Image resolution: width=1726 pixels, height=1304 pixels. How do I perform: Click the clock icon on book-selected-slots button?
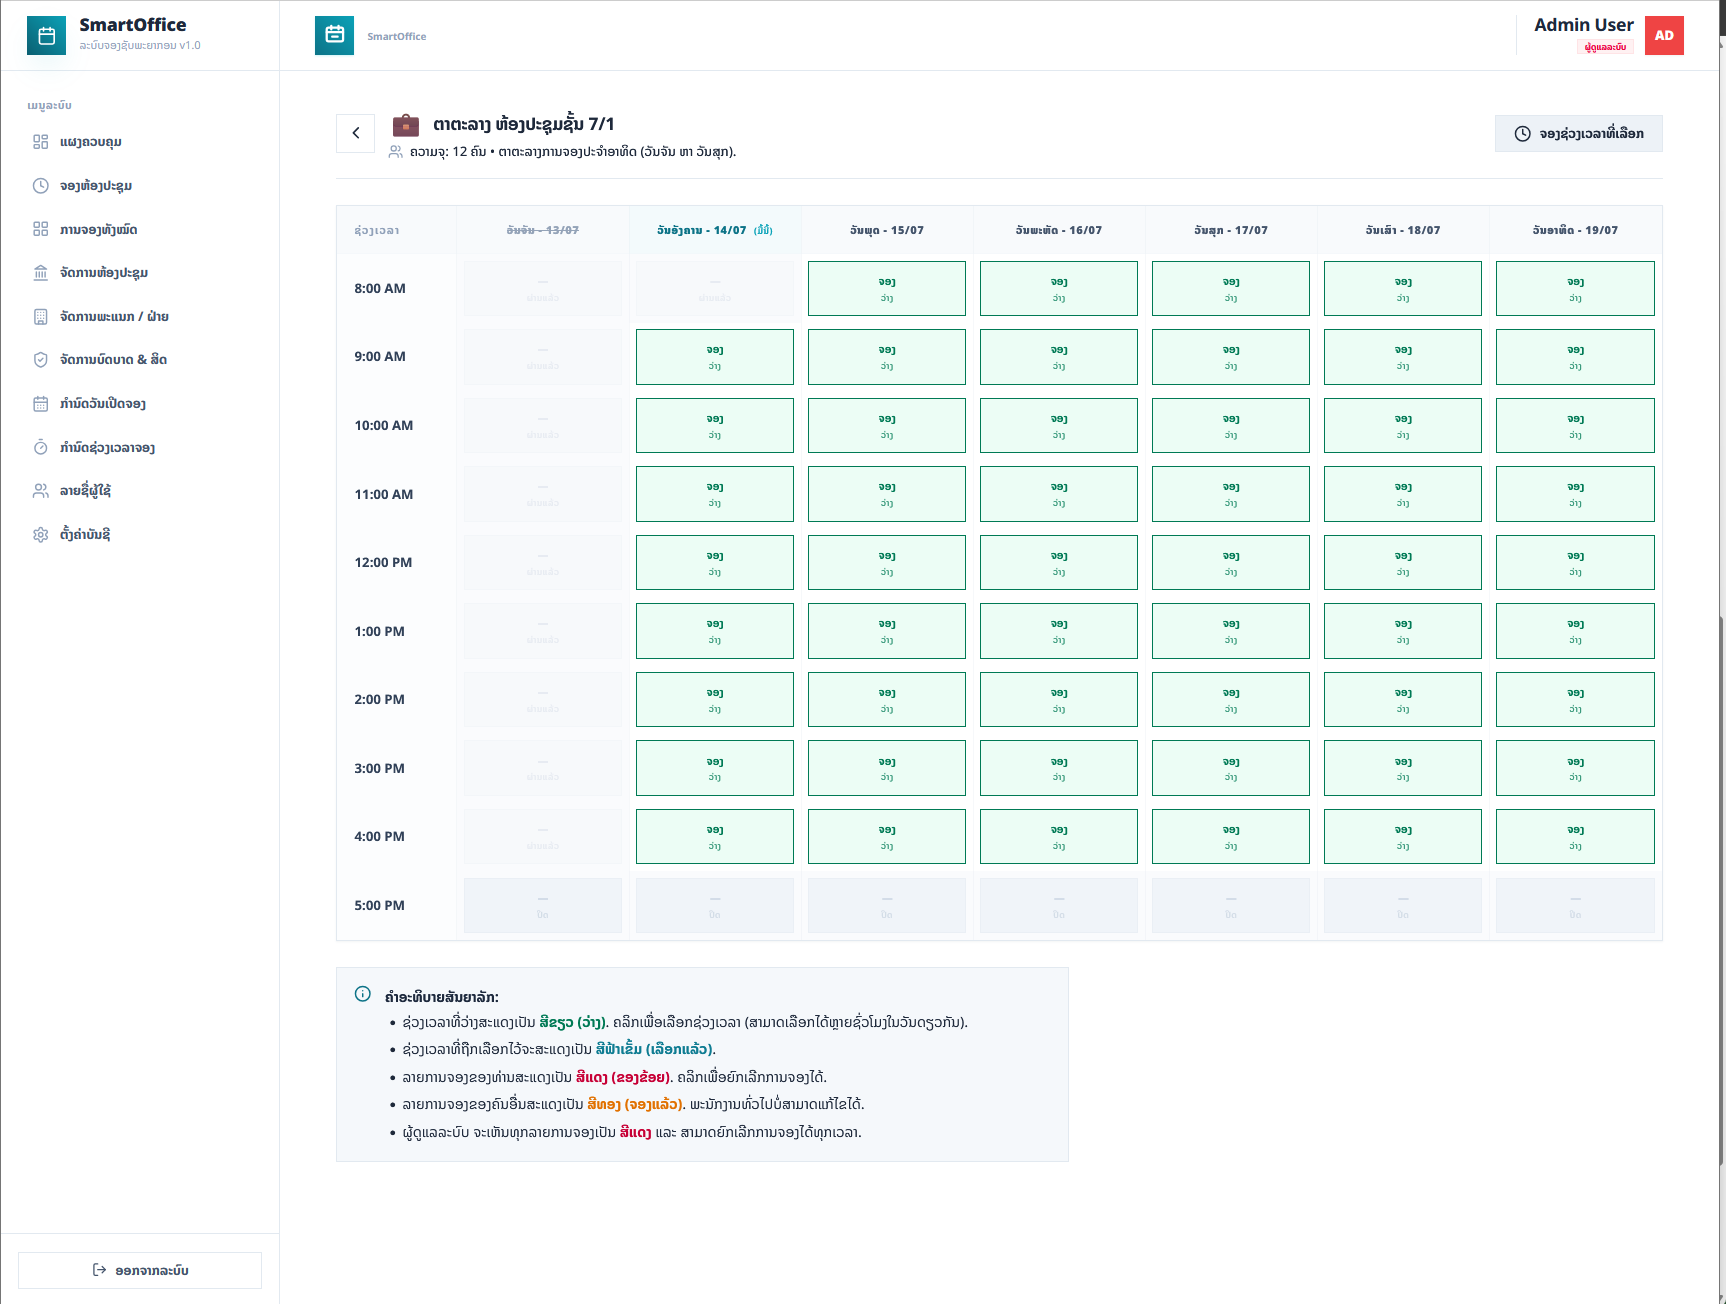(1522, 134)
